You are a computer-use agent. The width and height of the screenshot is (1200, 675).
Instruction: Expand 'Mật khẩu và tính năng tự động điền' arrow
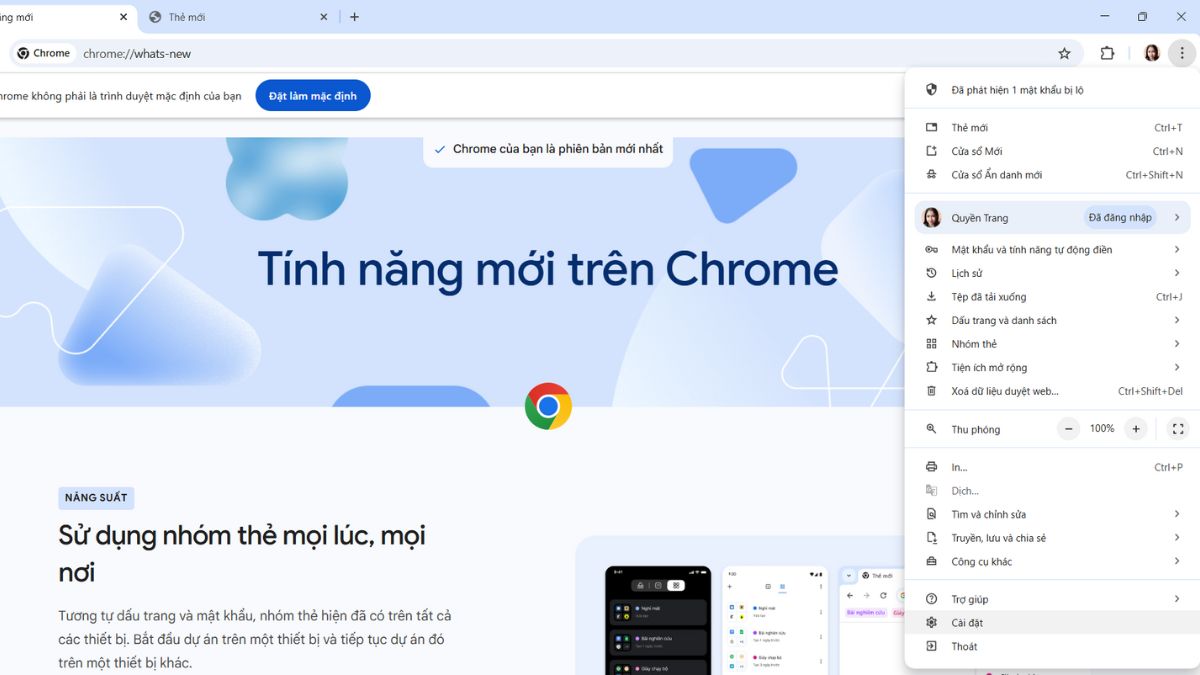click(x=1177, y=250)
